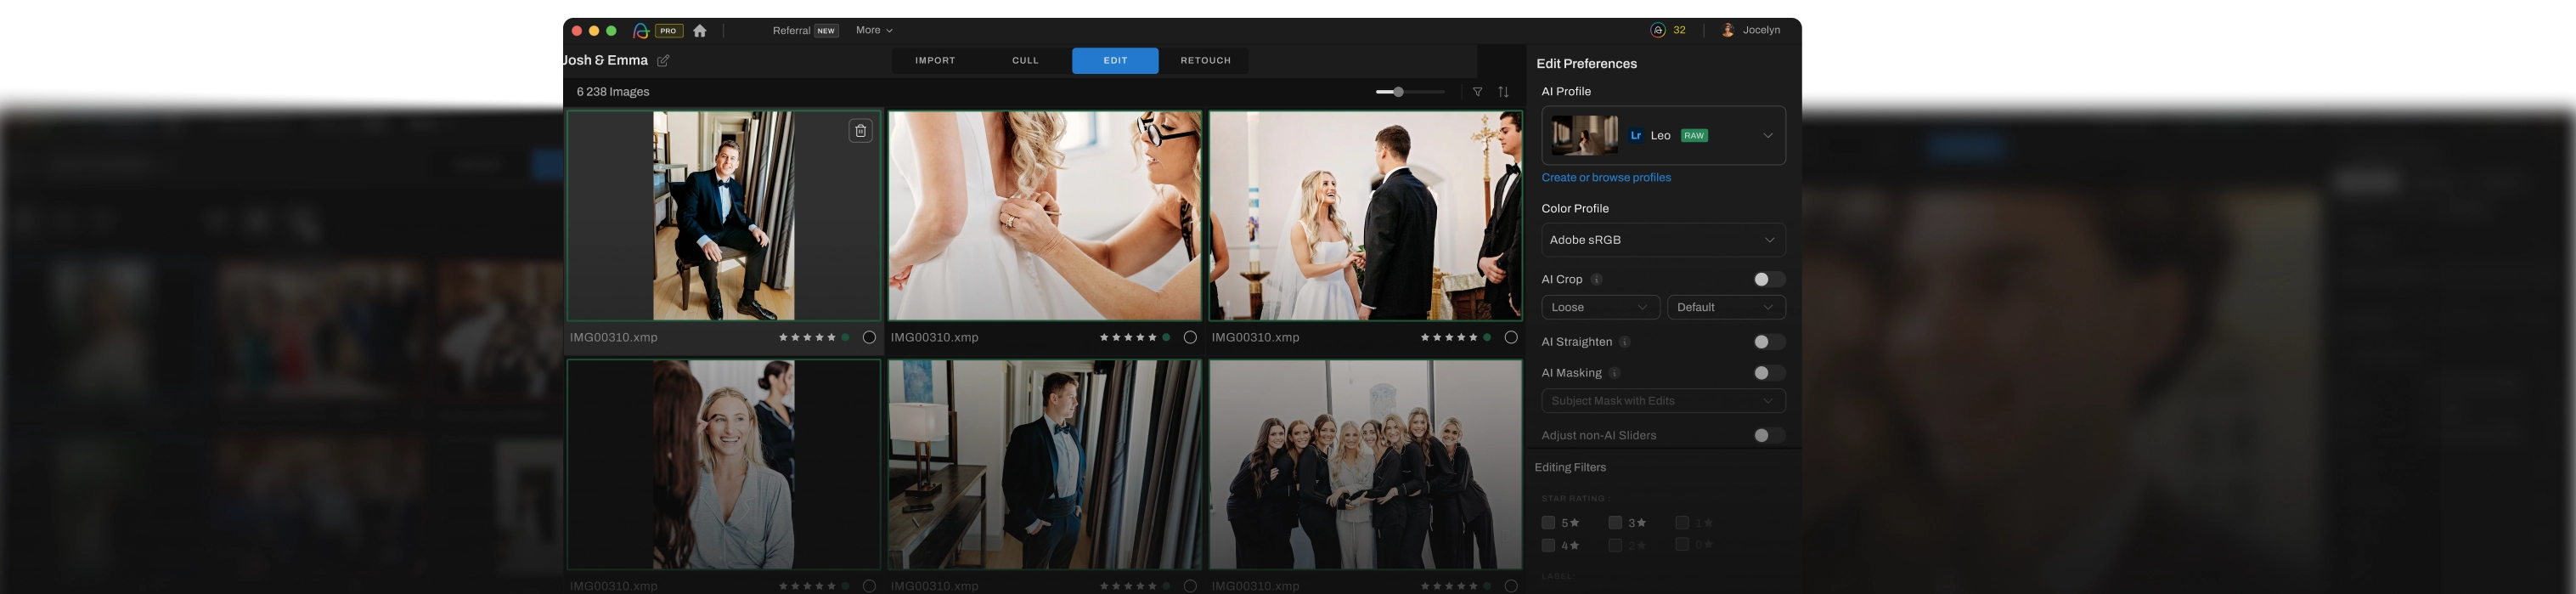Open the groom seated in chair thumbnail
The height and width of the screenshot is (594, 2576).
[723, 216]
